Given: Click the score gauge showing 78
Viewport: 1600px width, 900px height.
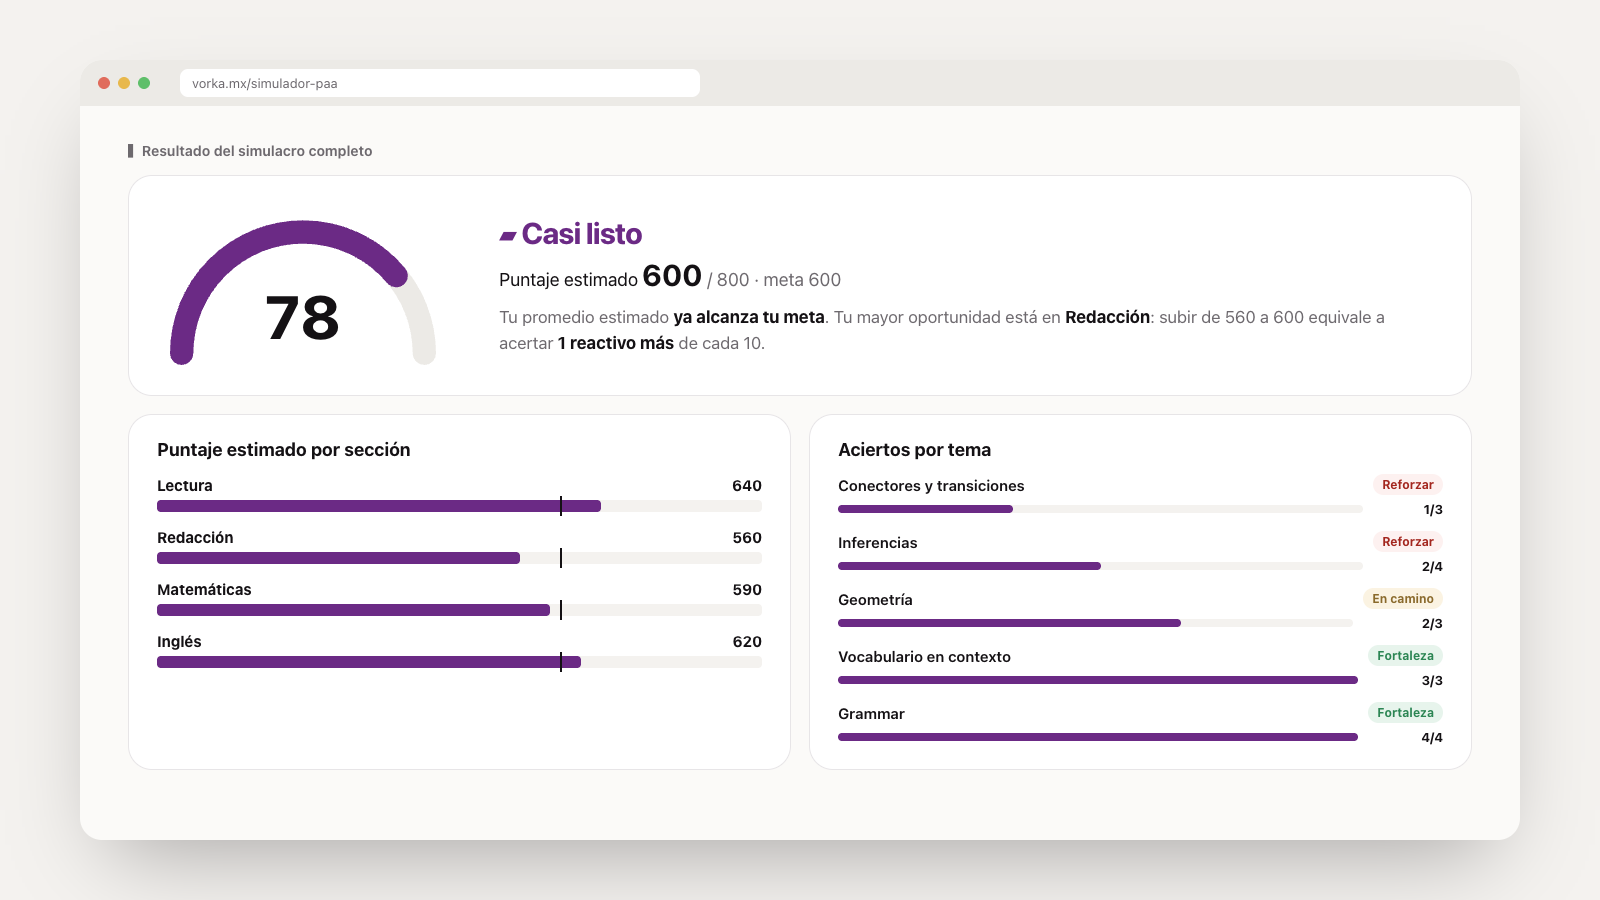Looking at the screenshot, I should (303, 292).
